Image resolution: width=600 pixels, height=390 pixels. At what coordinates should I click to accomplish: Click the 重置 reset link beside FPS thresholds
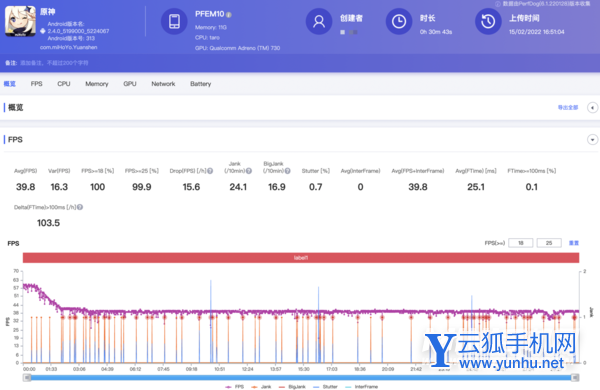574,243
